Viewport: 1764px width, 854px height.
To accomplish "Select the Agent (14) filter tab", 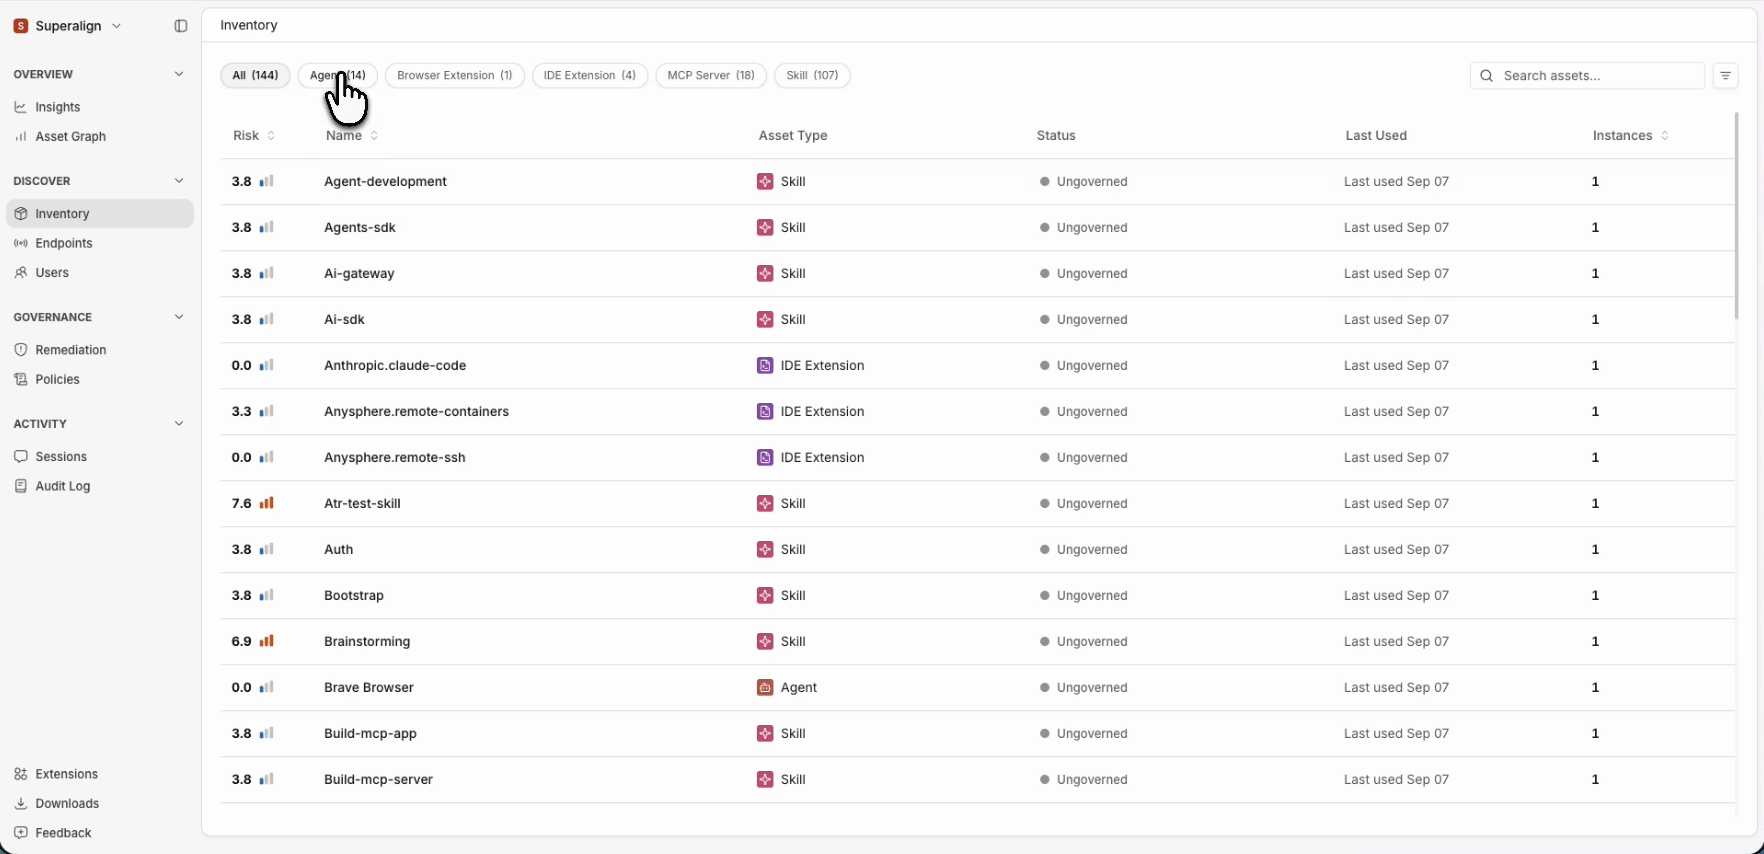I will [337, 76].
